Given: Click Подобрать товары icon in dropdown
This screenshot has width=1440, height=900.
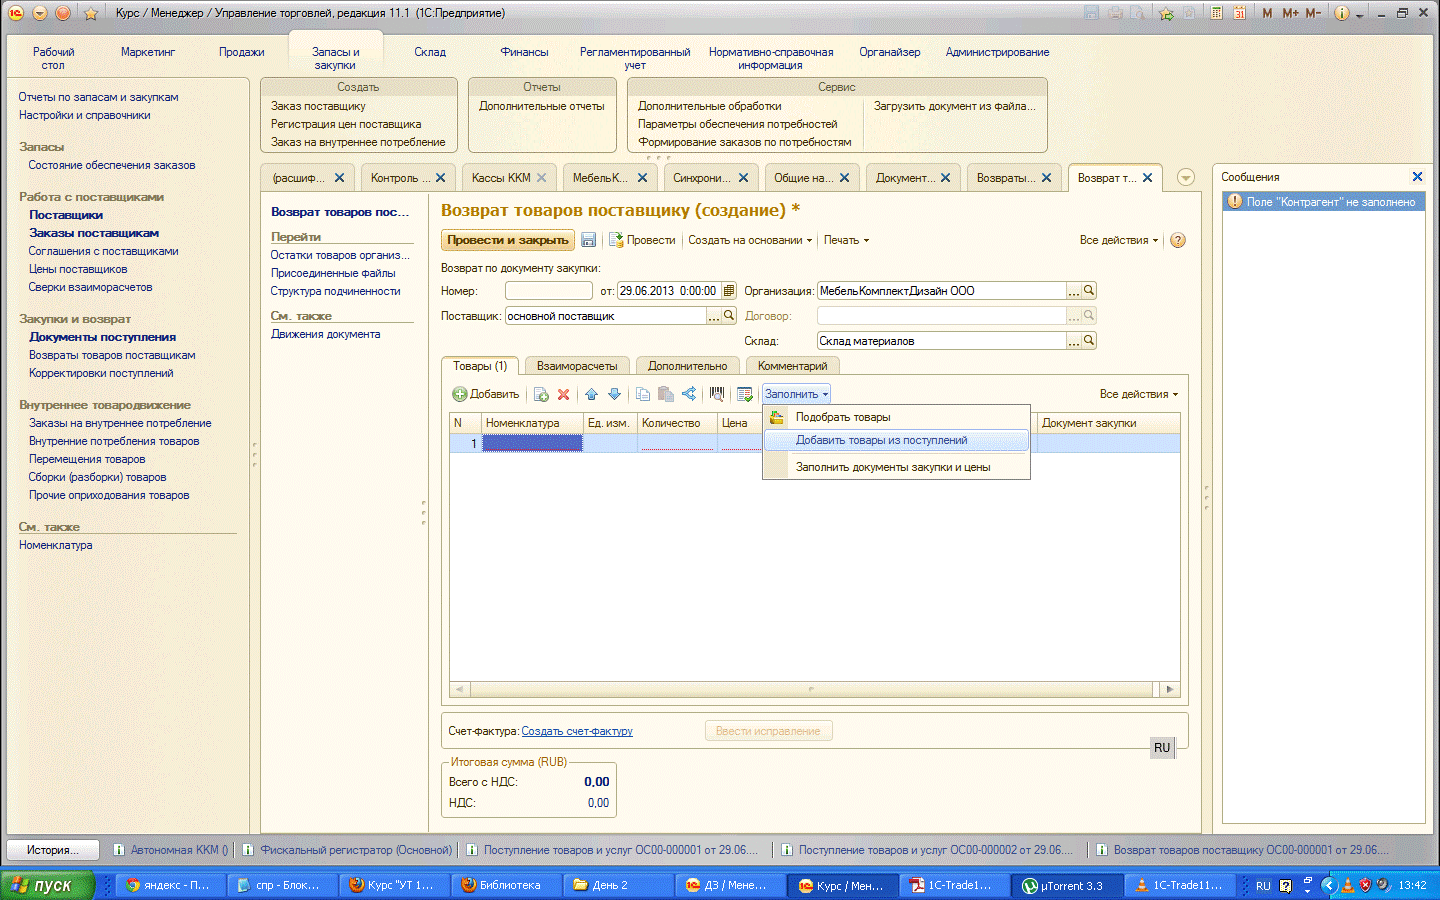Looking at the screenshot, I should coord(777,417).
